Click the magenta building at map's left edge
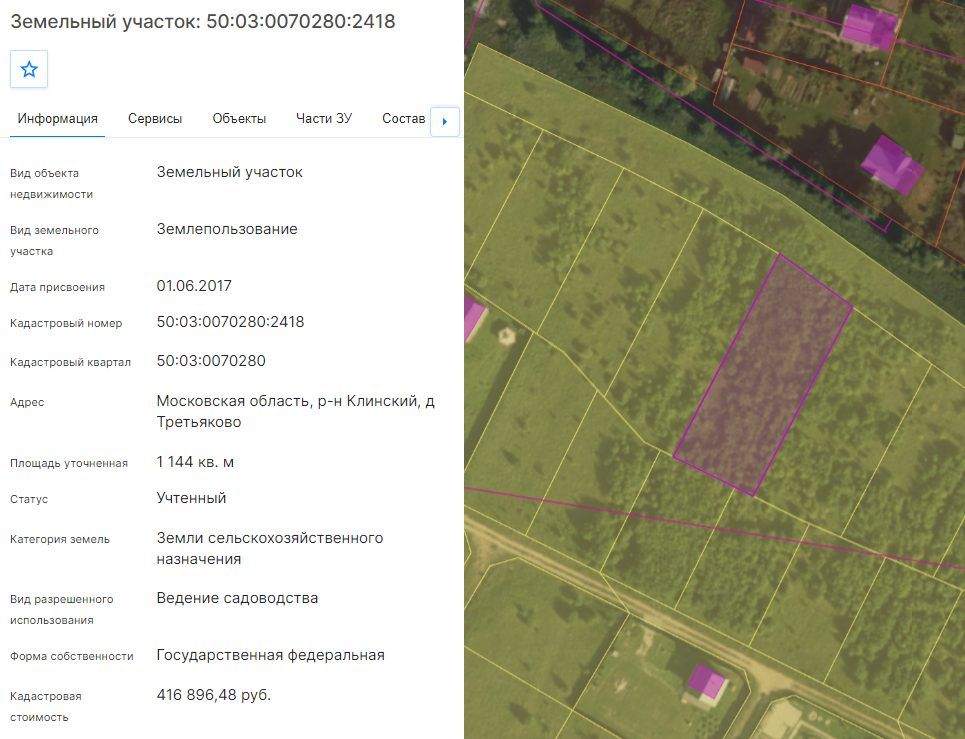 [474, 318]
